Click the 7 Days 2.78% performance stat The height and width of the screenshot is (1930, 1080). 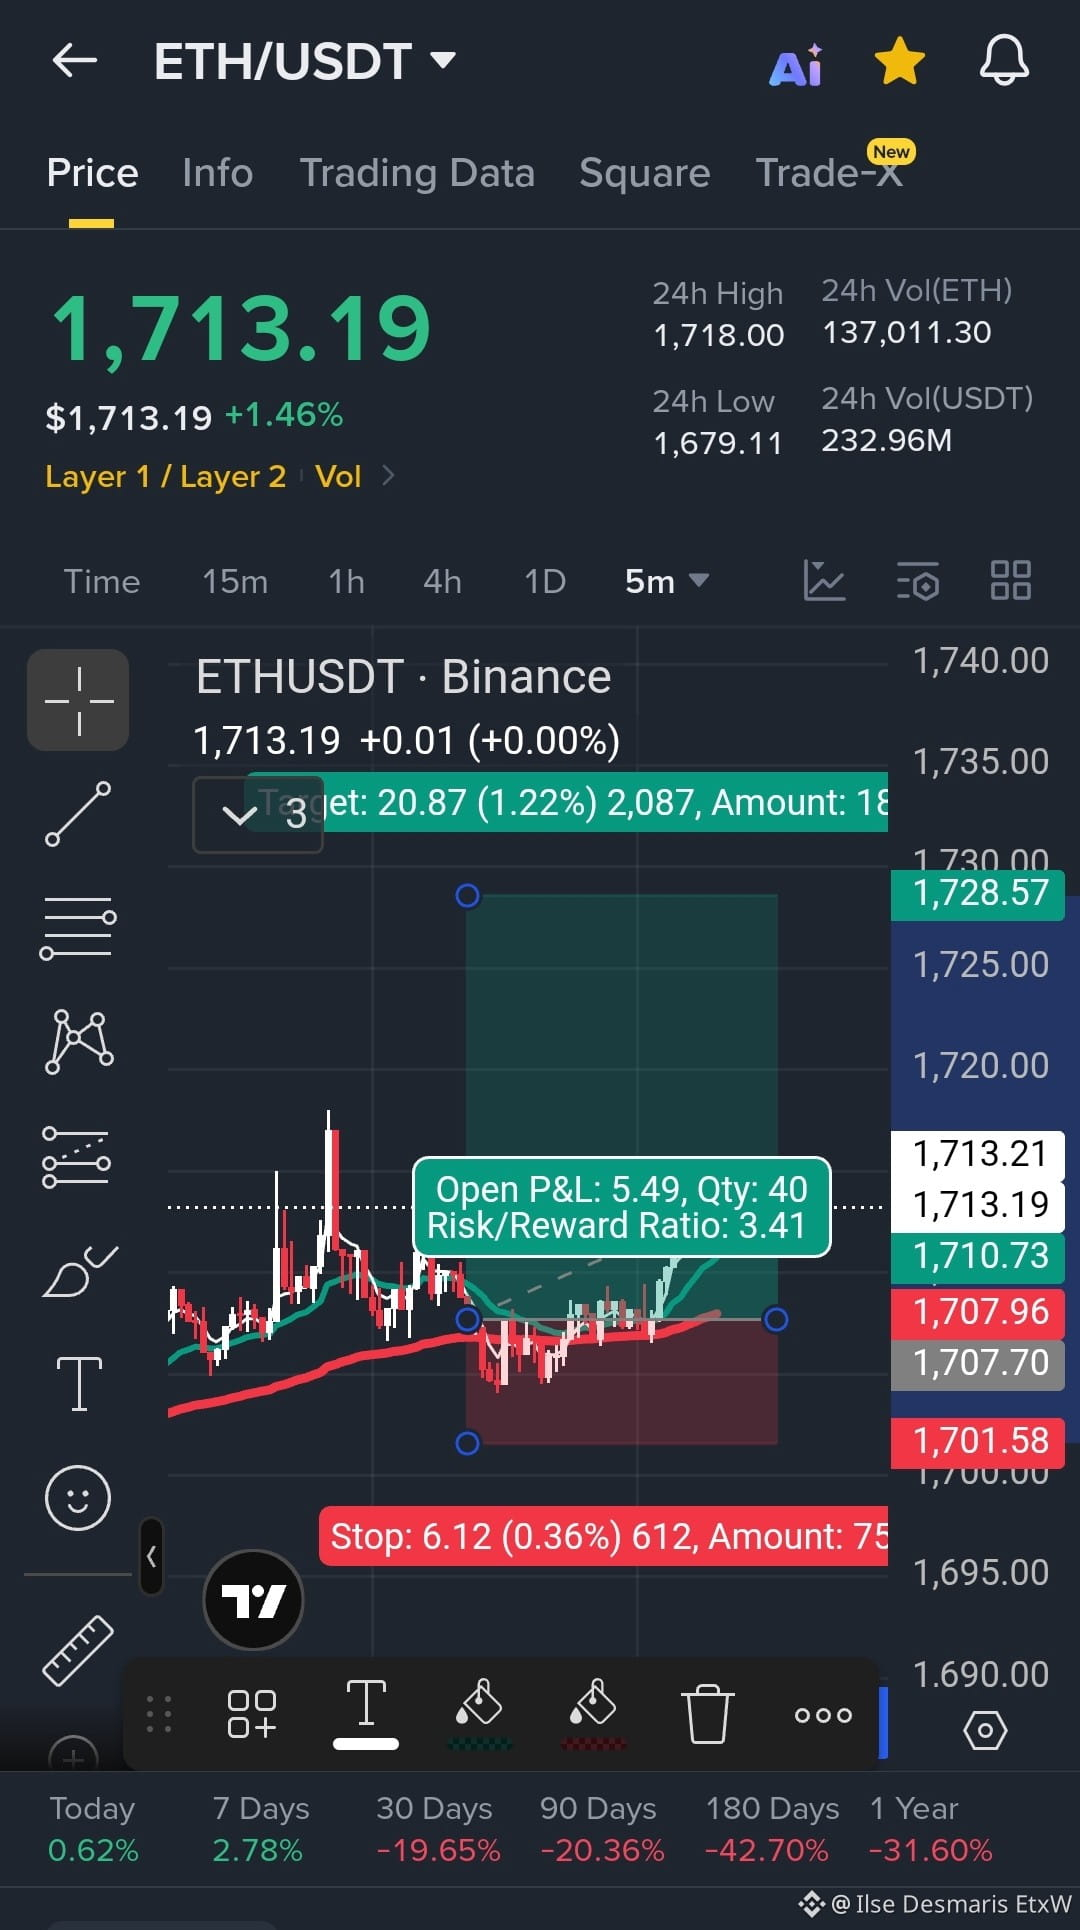click(x=260, y=1829)
